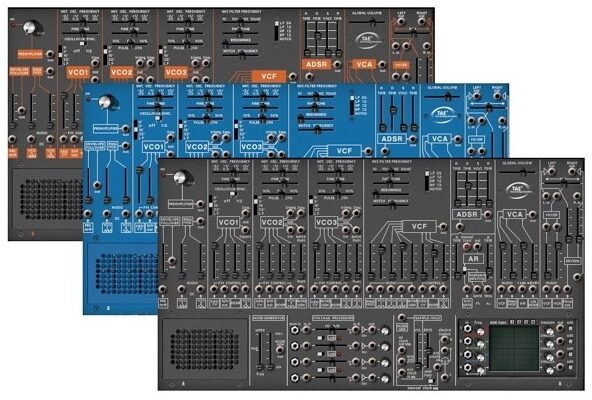This screenshot has height=400, width=592.
Task: Click VCO1 label on orange synth
Action: coord(78,72)
